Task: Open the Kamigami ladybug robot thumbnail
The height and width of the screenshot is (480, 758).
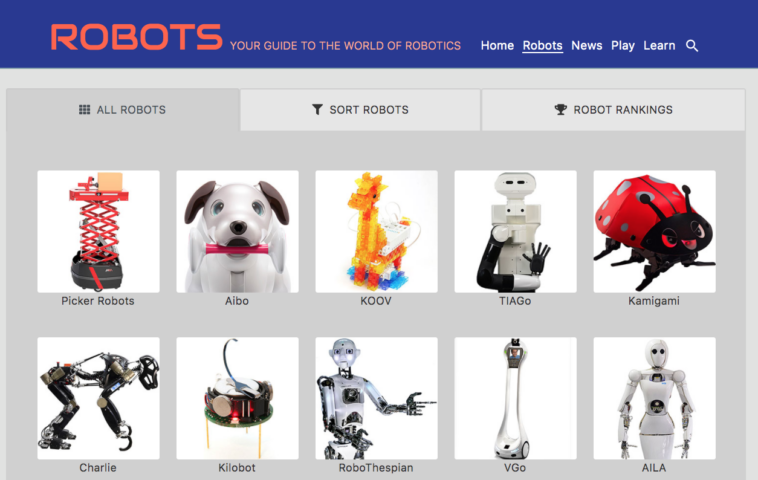Action: coord(655,231)
